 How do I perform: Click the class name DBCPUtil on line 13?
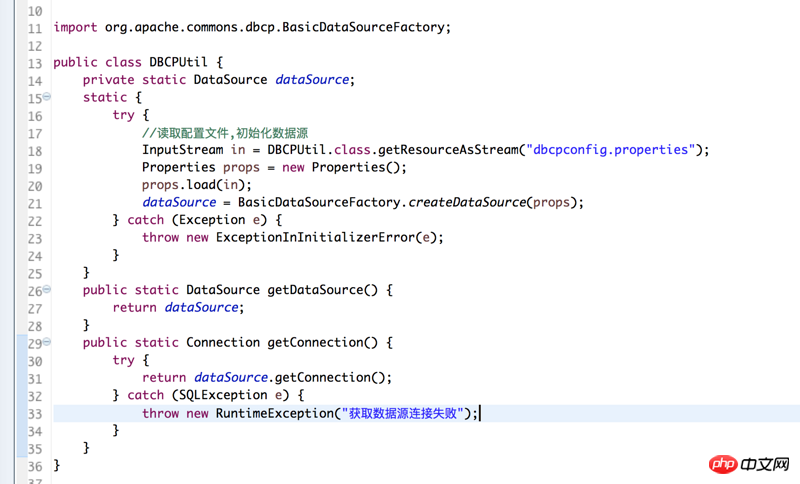[x=178, y=62]
